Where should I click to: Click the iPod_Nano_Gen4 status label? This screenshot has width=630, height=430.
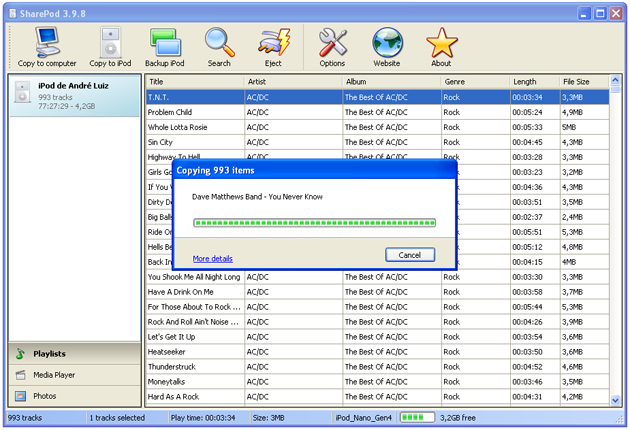pyautogui.click(x=364, y=418)
